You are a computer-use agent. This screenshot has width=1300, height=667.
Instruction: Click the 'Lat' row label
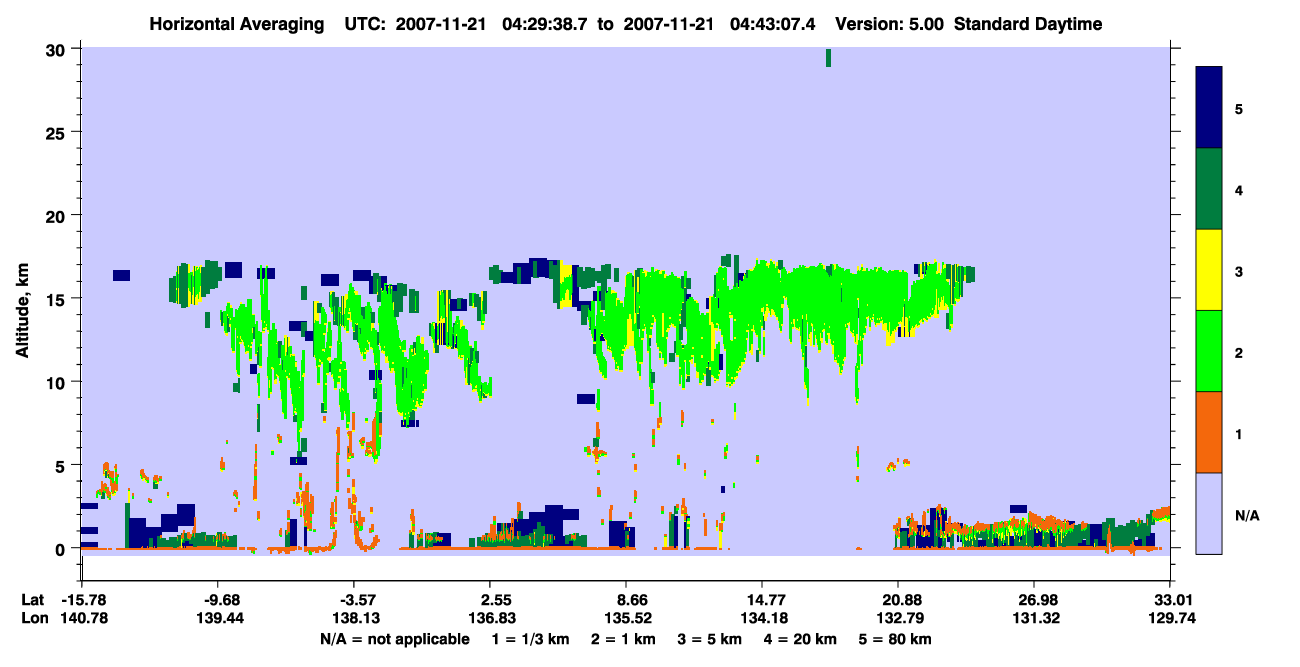(33, 599)
